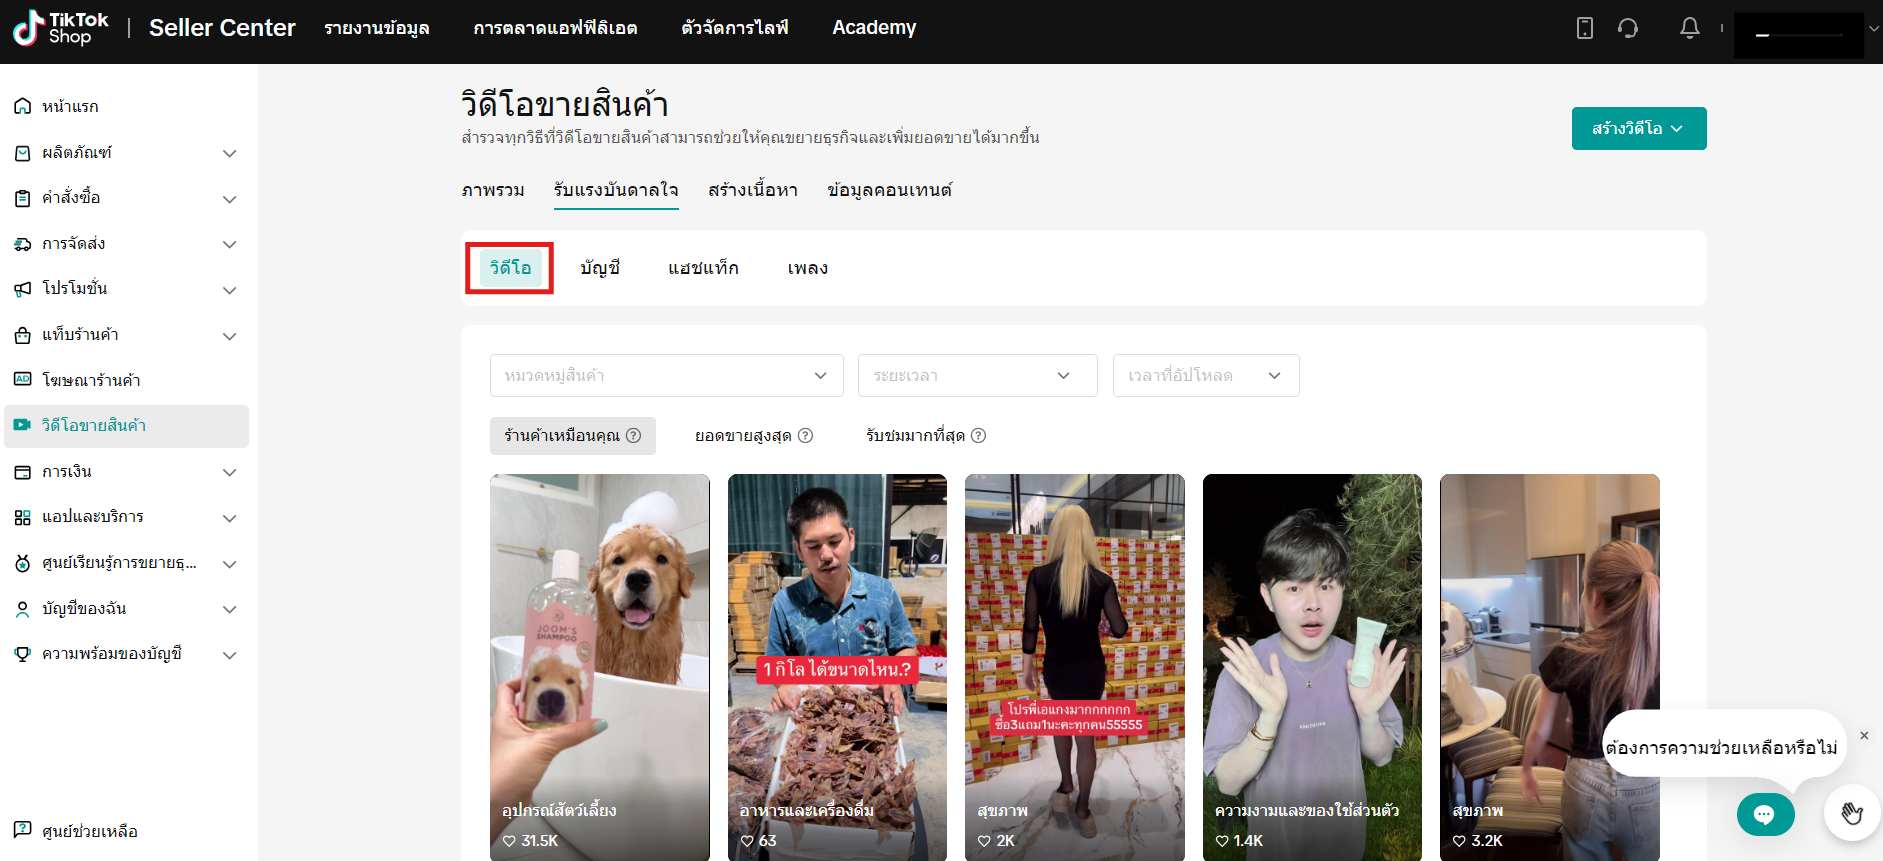The height and width of the screenshot is (861, 1883).
Task: Expand the คำสั่งซื้อ sidebar menu
Action: pos(230,199)
